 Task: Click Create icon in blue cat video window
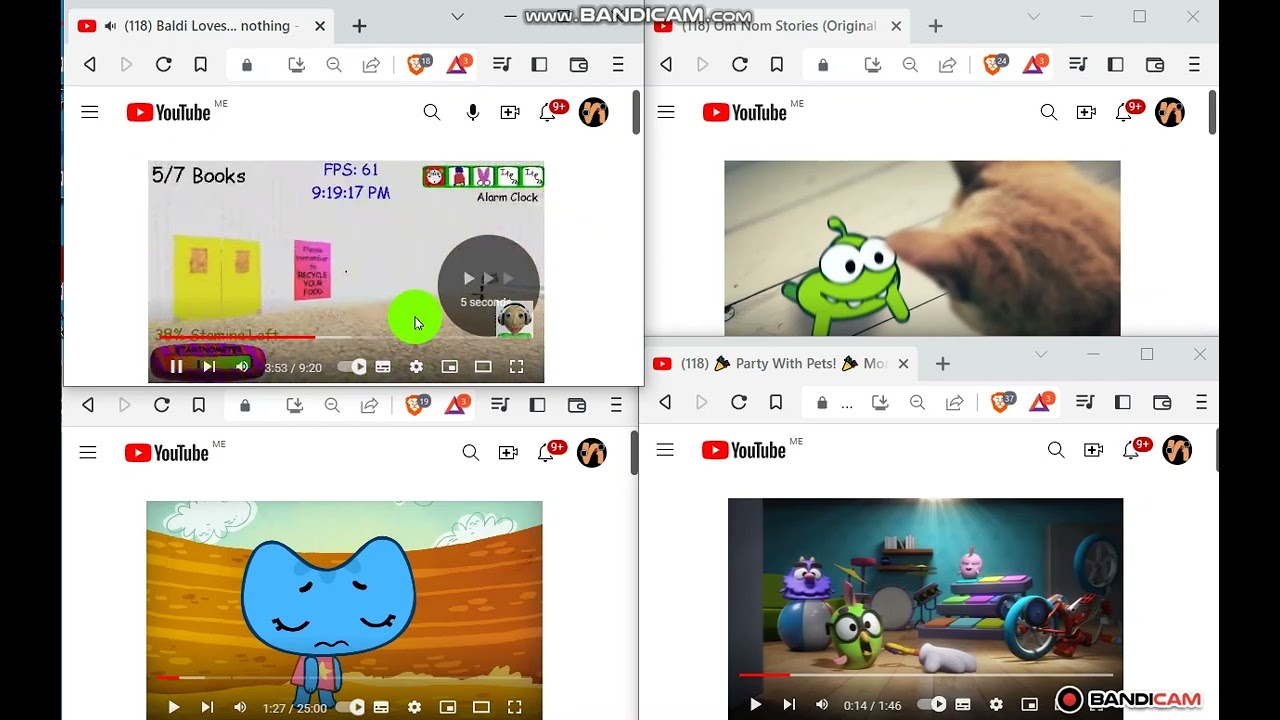pos(508,453)
